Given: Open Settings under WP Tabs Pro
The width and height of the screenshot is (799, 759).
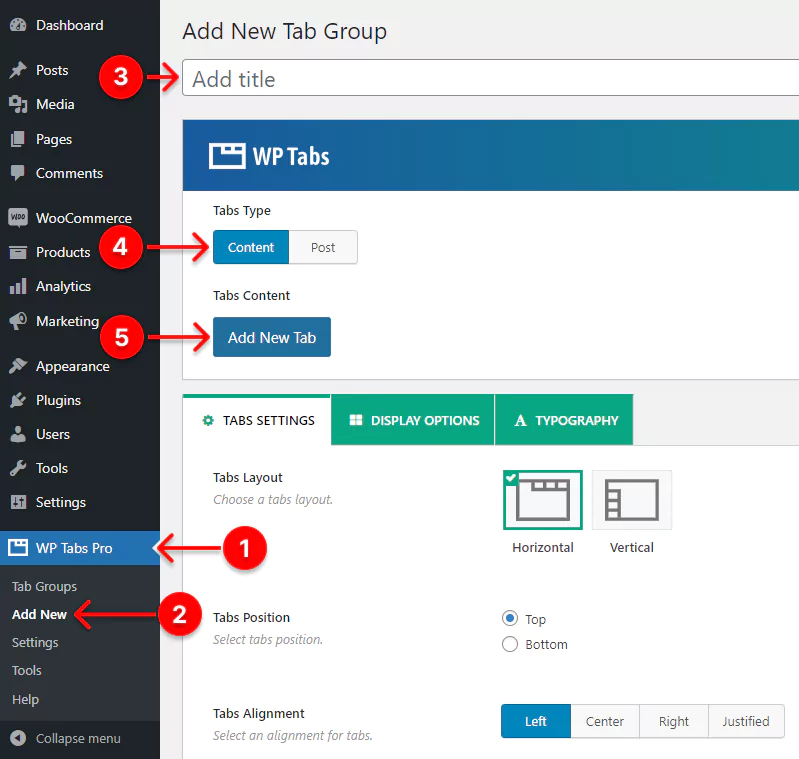Looking at the screenshot, I should click(35, 642).
